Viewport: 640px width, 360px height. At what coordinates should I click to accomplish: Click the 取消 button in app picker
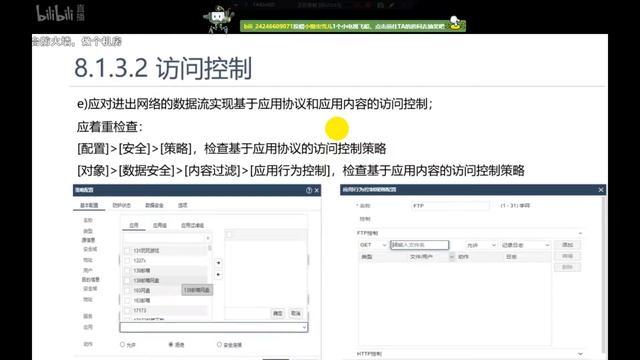296,313
